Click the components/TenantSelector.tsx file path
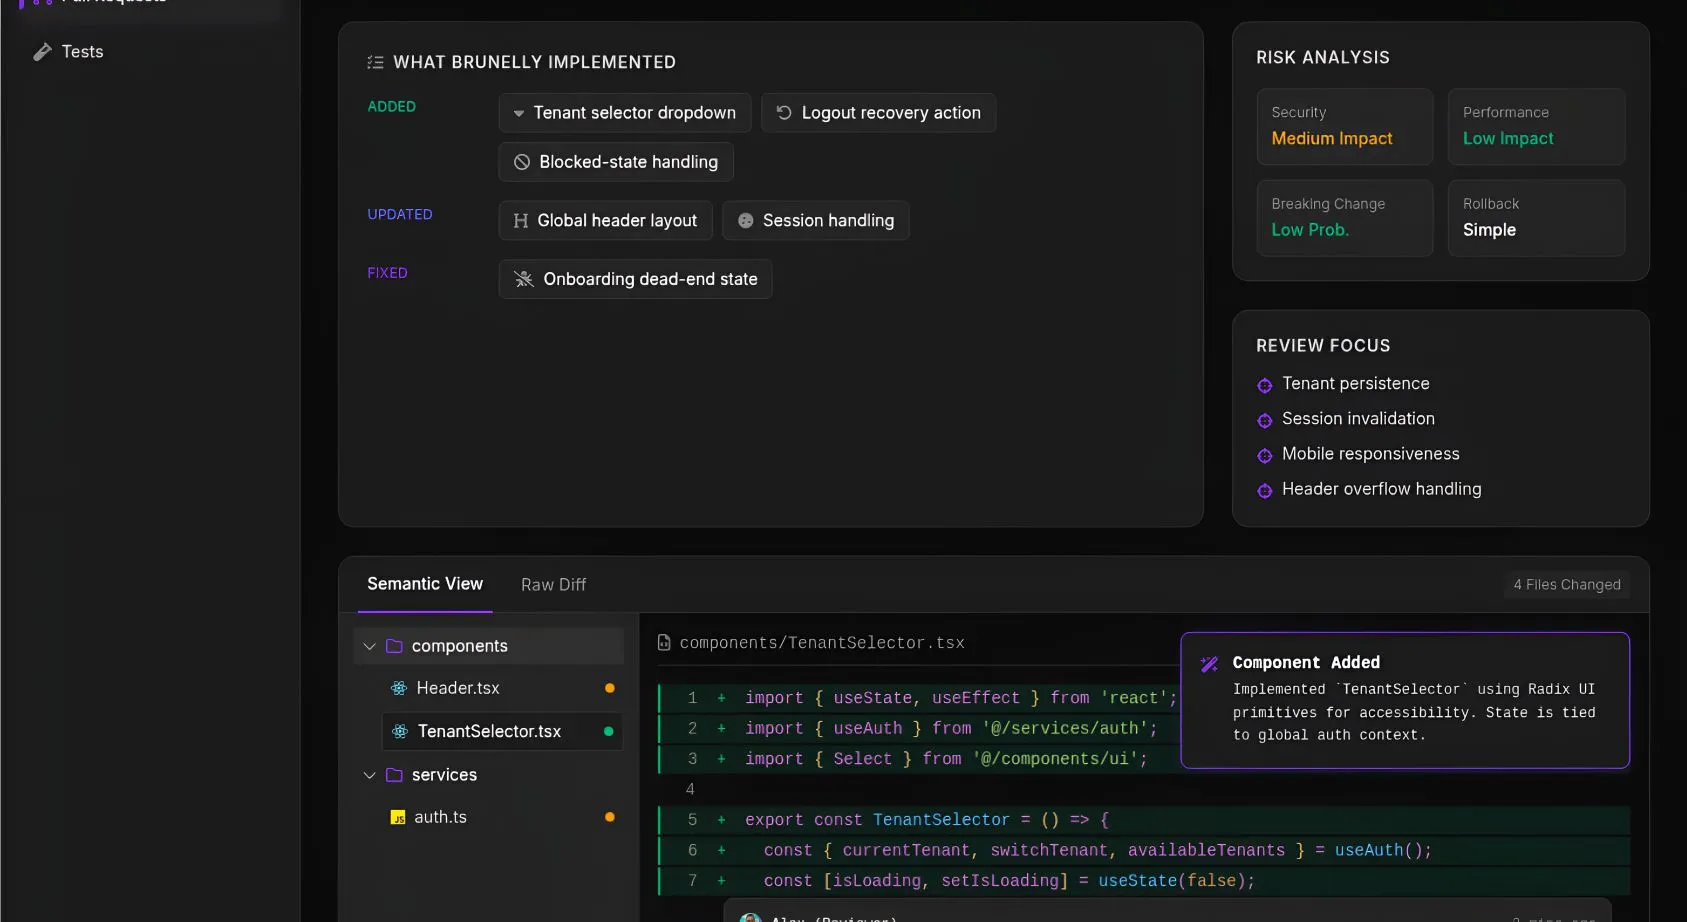The height and width of the screenshot is (922, 1687). point(822,643)
